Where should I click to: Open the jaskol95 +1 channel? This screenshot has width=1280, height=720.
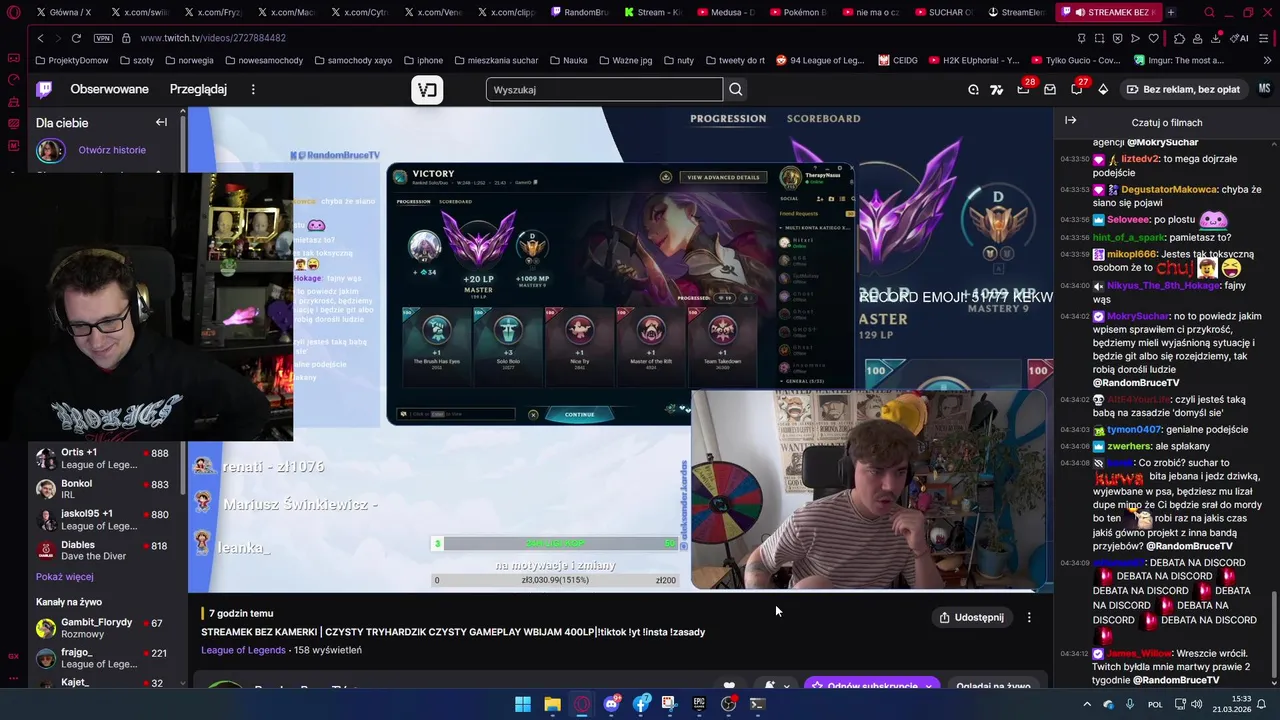coord(107,520)
